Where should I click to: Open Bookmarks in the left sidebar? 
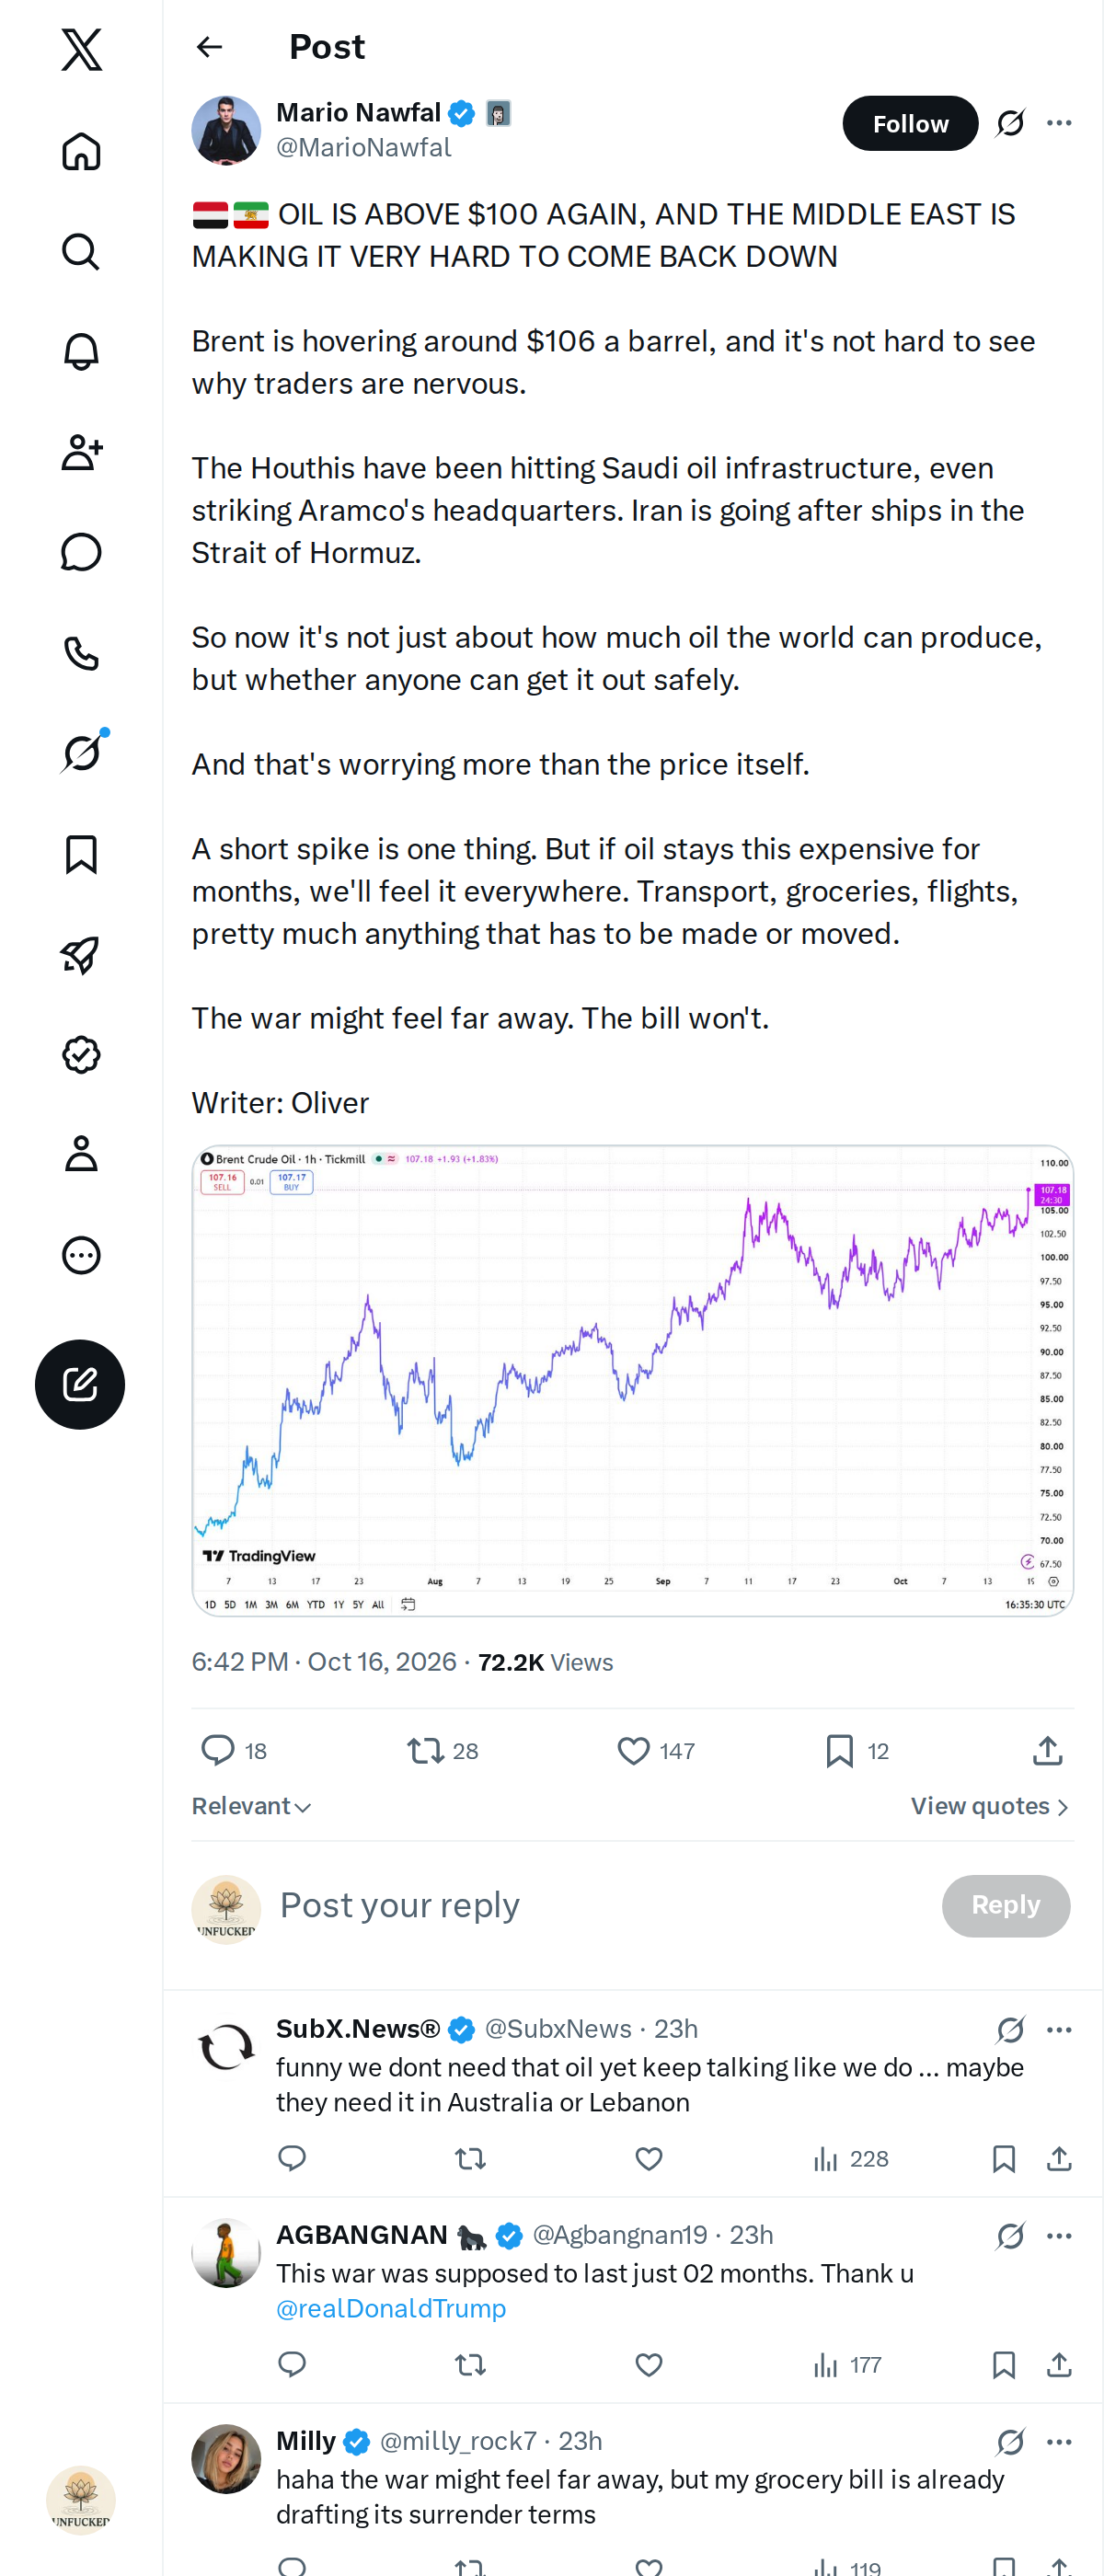click(81, 854)
